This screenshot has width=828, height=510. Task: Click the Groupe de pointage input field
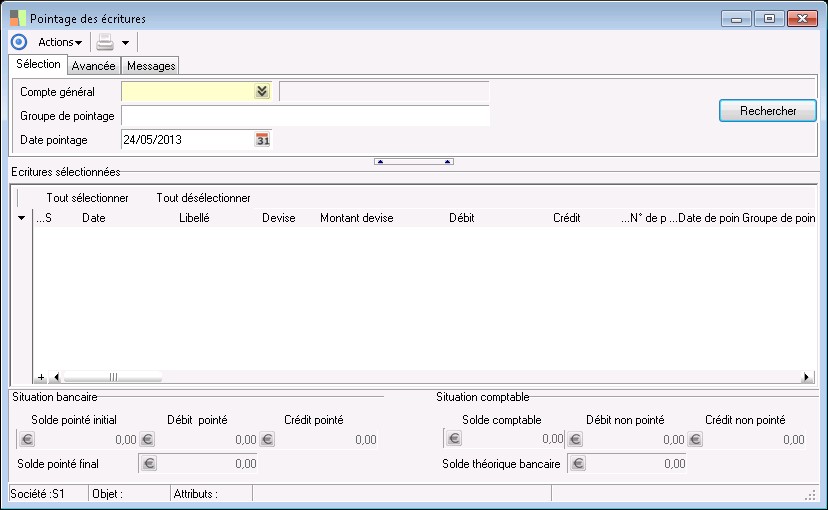pos(305,116)
